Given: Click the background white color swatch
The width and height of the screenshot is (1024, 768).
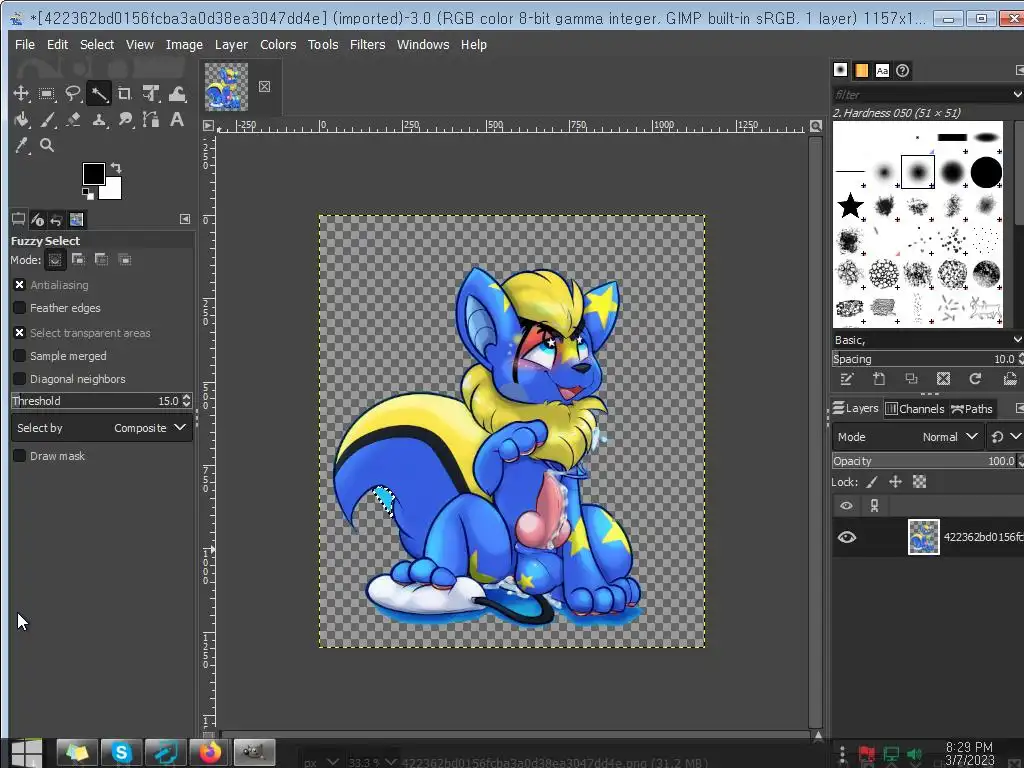Looking at the screenshot, I should pyautogui.click(x=113, y=191).
